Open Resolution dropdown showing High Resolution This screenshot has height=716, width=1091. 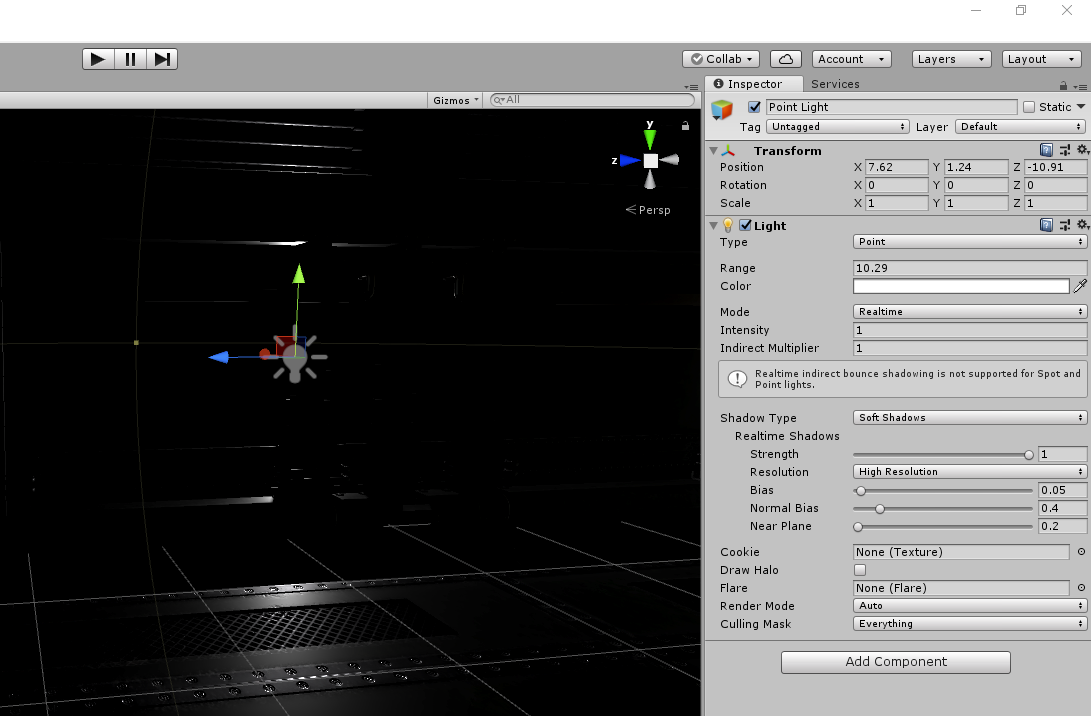coord(970,472)
